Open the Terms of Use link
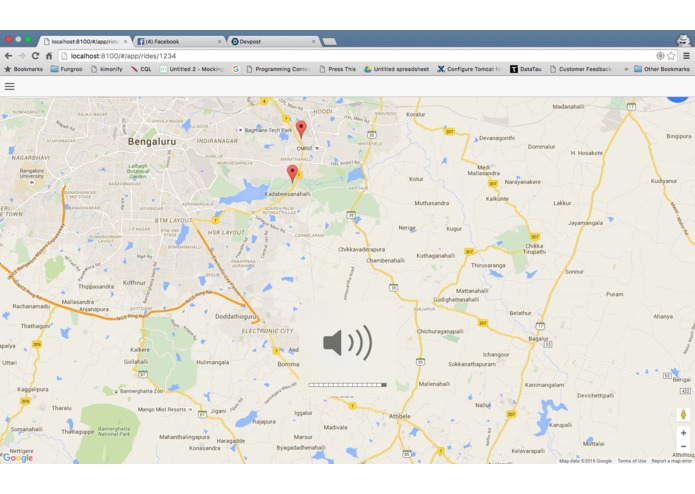Viewport: 695px width, 494px height. (x=631, y=461)
